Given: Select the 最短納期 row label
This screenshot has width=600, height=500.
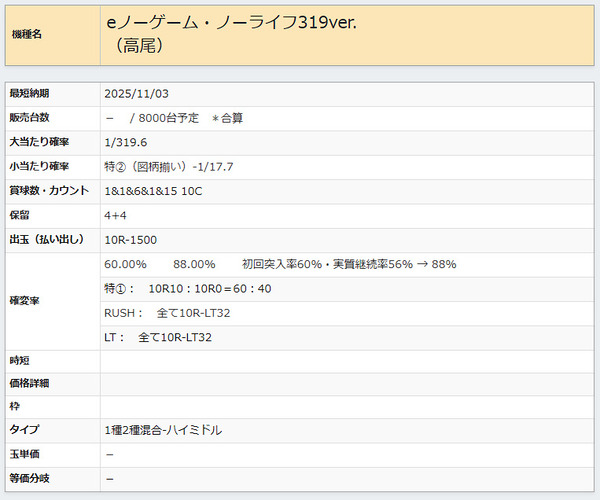Looking at the screenshot, I should pos(29,94).
